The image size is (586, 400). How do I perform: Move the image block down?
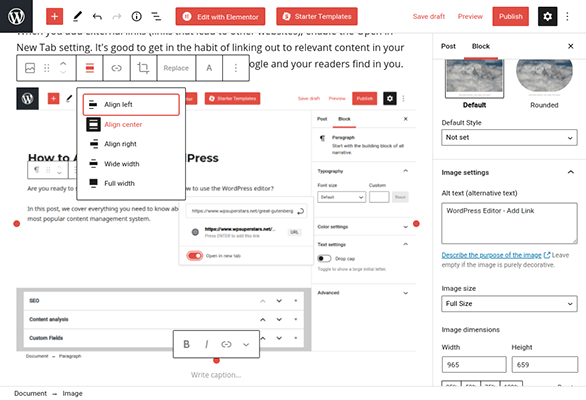pos(63,72)
